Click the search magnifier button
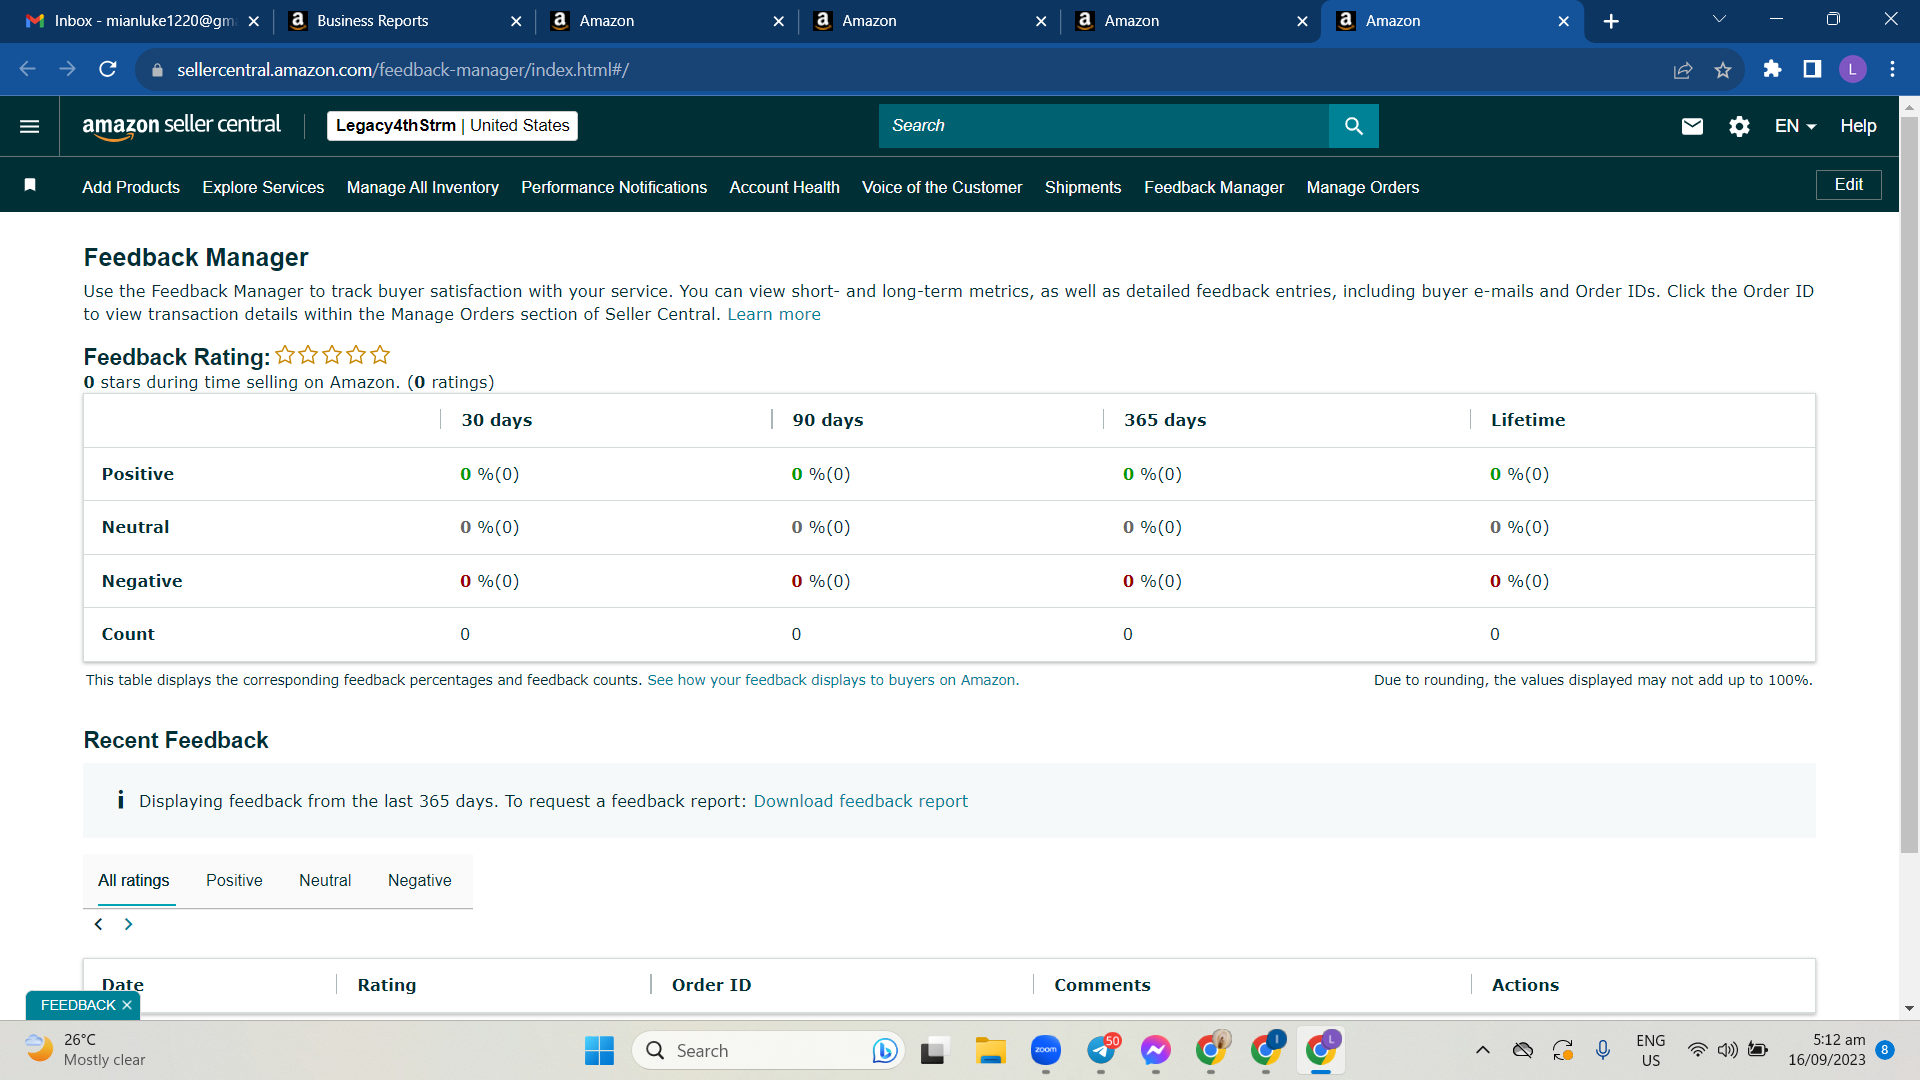 1354,126
